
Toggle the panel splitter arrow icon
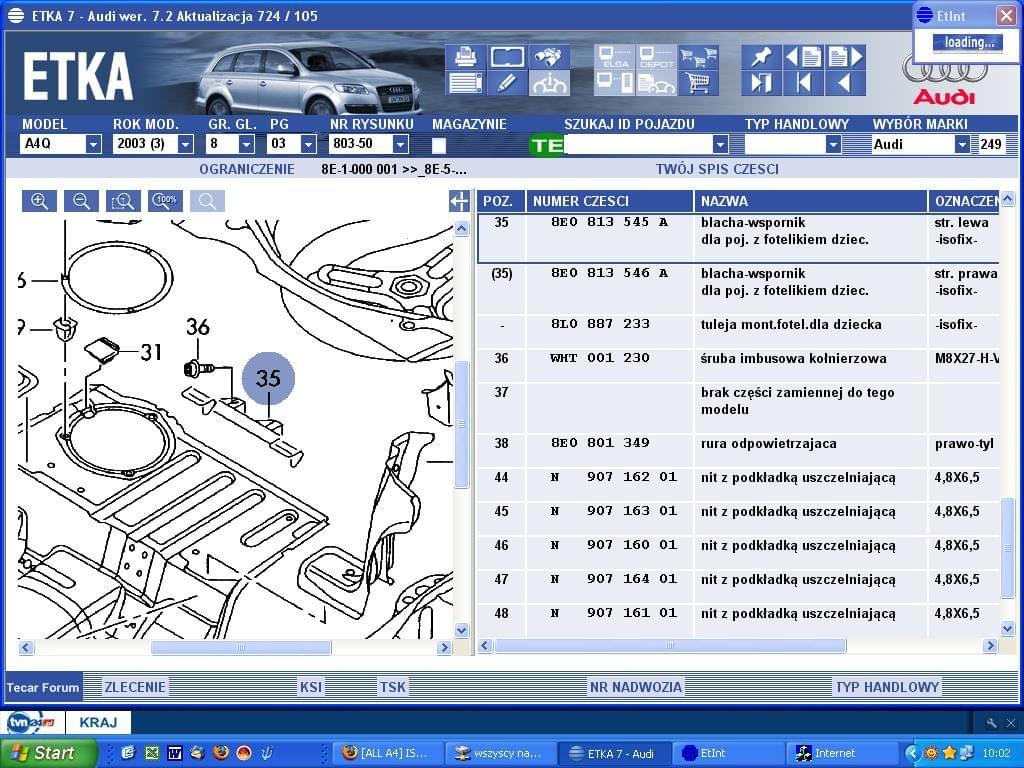pyautogui.click(x=459, y=201)
